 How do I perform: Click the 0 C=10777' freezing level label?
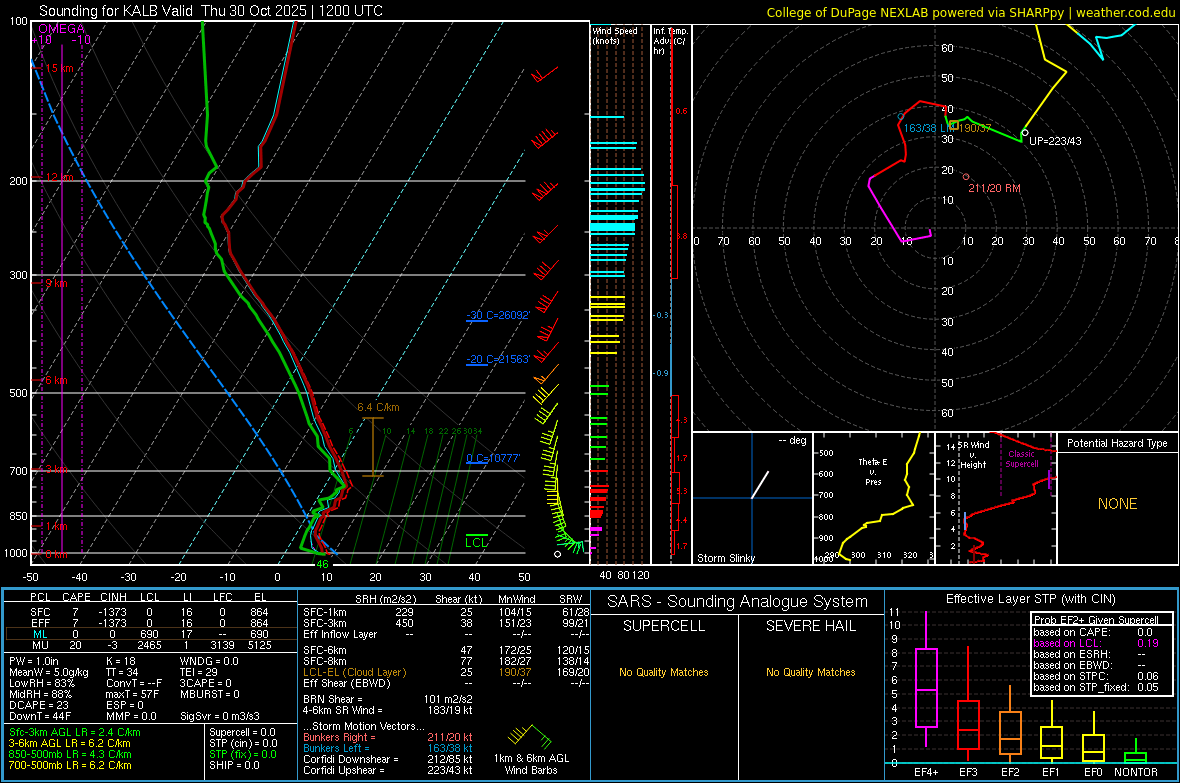[493, 458]
